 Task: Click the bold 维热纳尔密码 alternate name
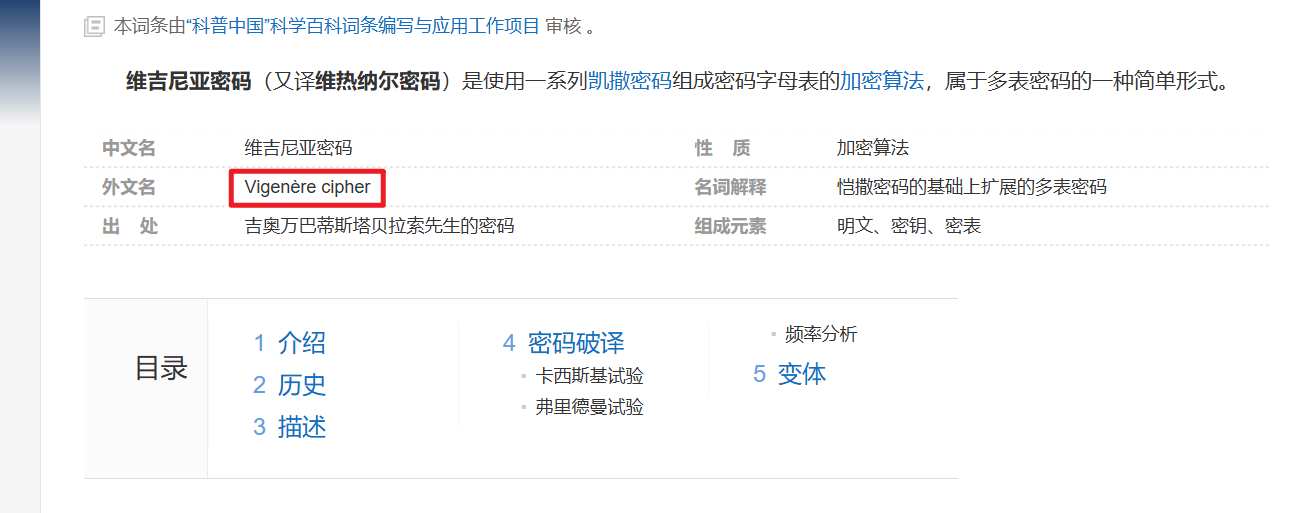378,81
